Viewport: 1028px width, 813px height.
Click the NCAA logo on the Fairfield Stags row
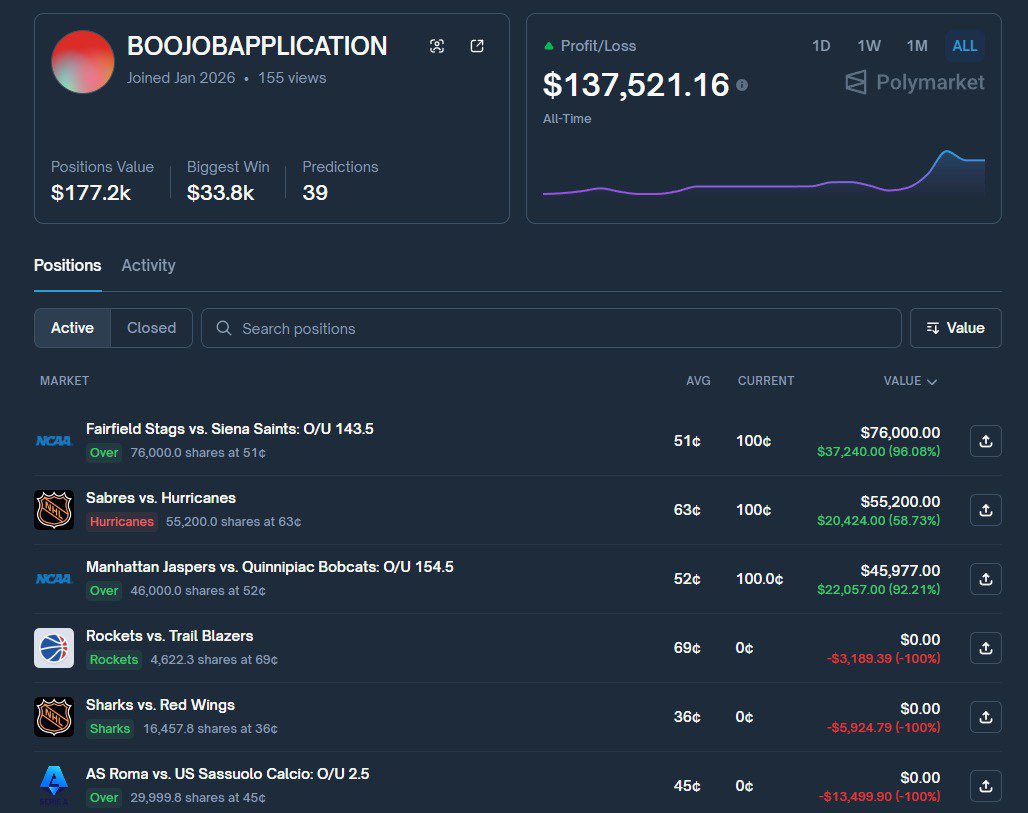[54, 441]
